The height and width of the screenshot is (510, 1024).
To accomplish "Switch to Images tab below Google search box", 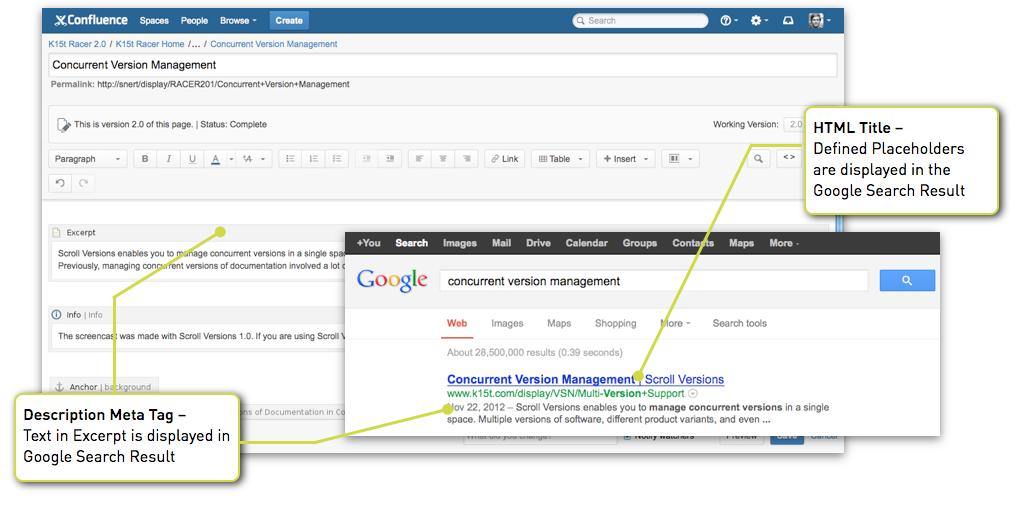I will pyautogui.click(x=507, y=323).
